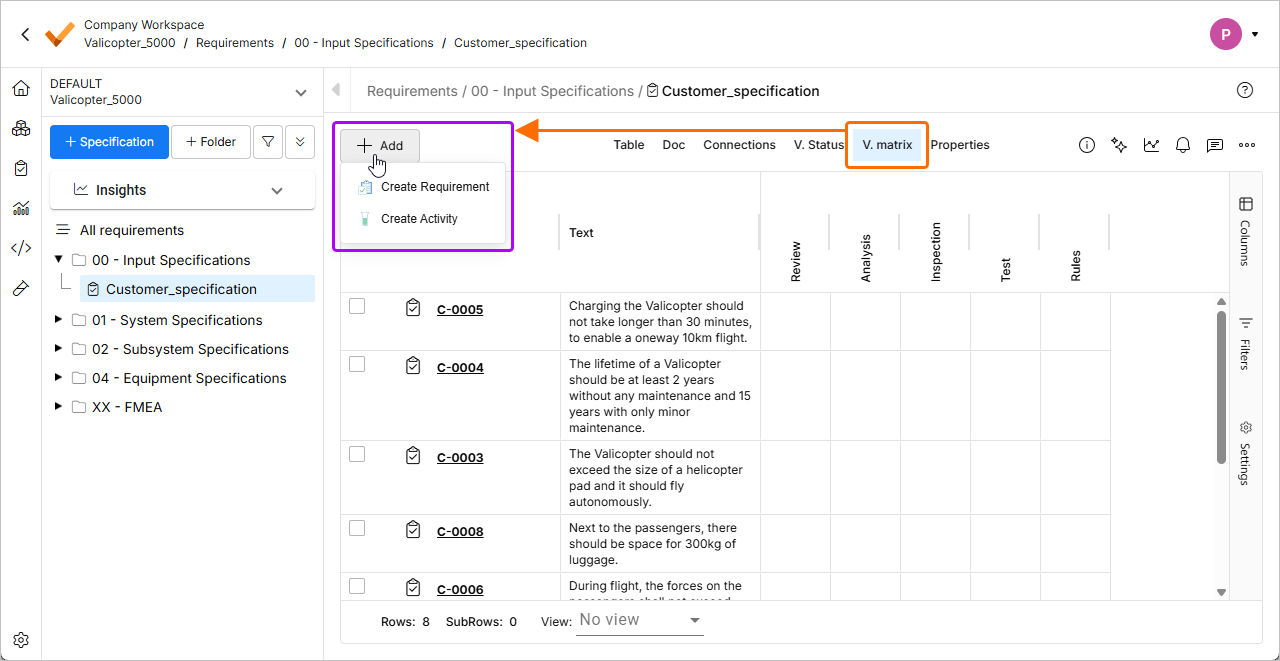Open the No view dropdown
The image size is (1280, 661).
tap(640, 620)
